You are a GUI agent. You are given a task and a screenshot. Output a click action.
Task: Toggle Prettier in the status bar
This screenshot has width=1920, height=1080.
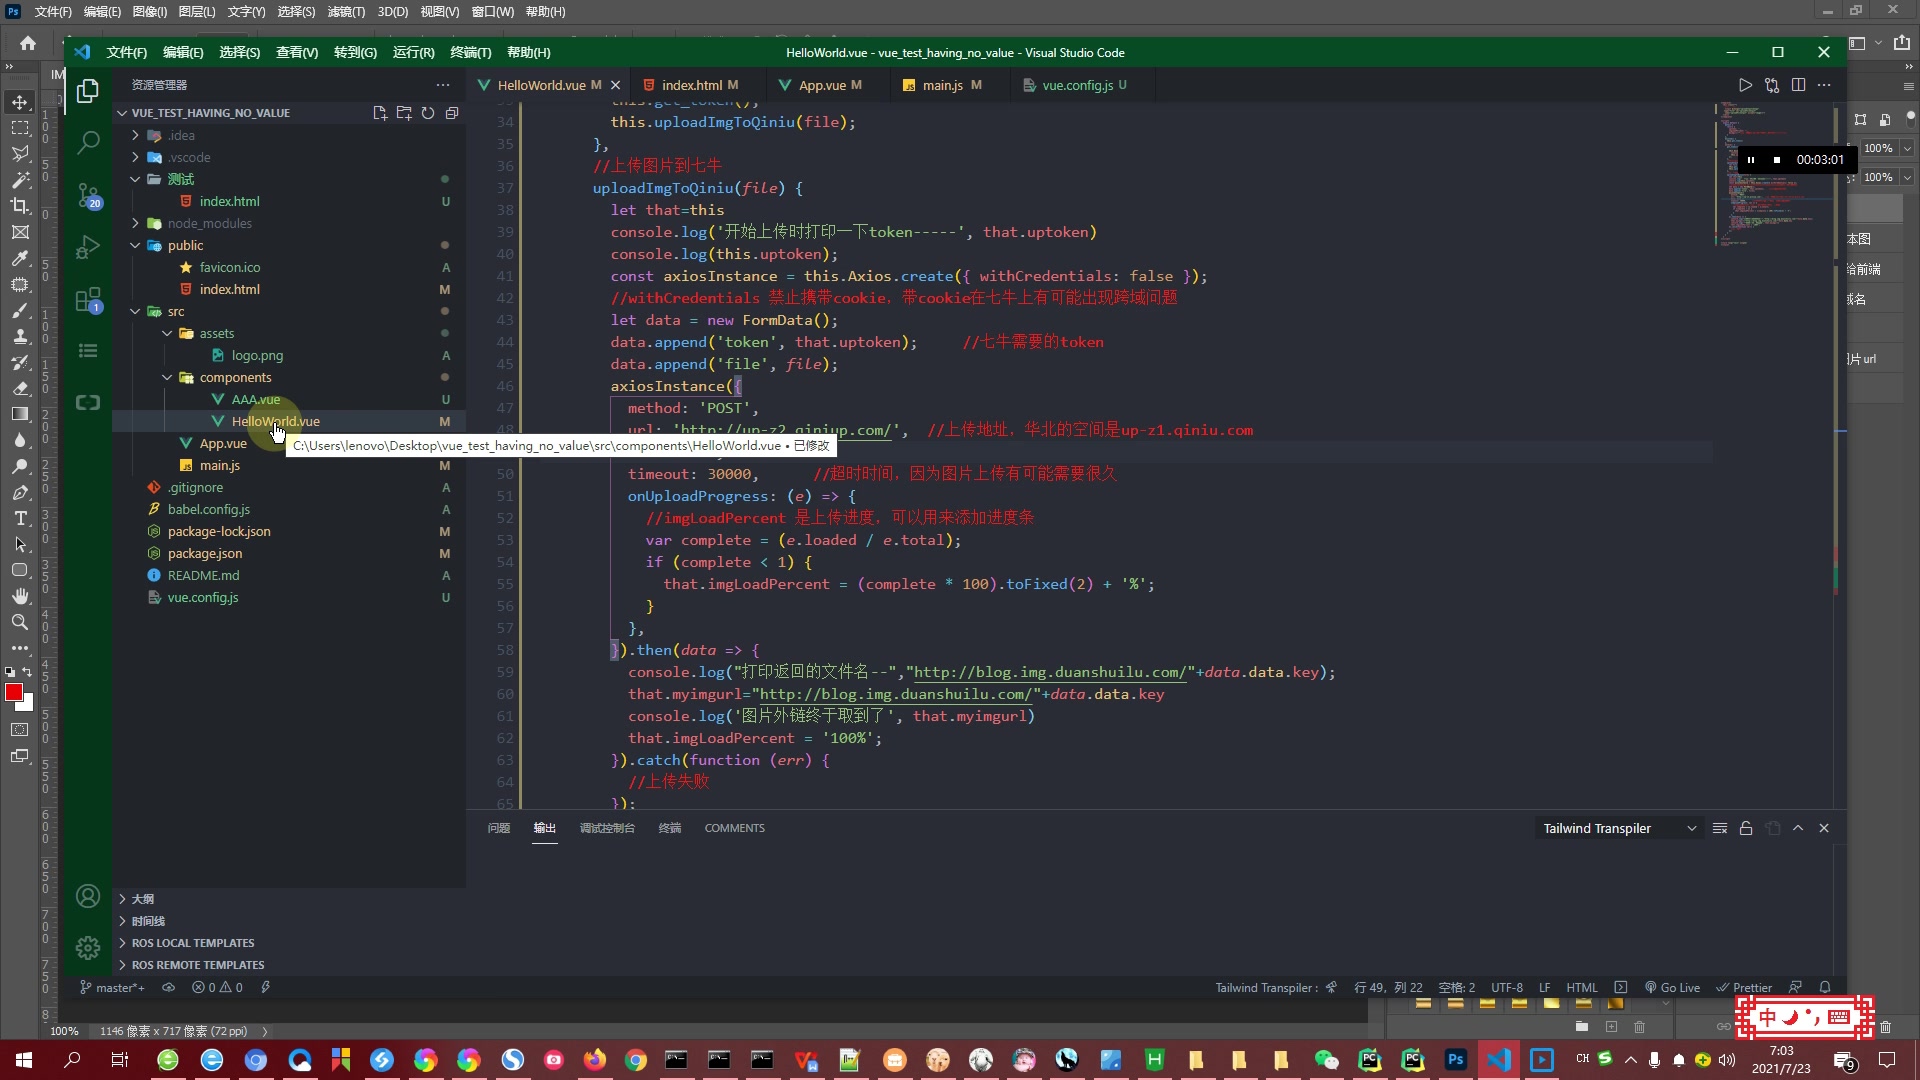click(x=1744, y=987)
